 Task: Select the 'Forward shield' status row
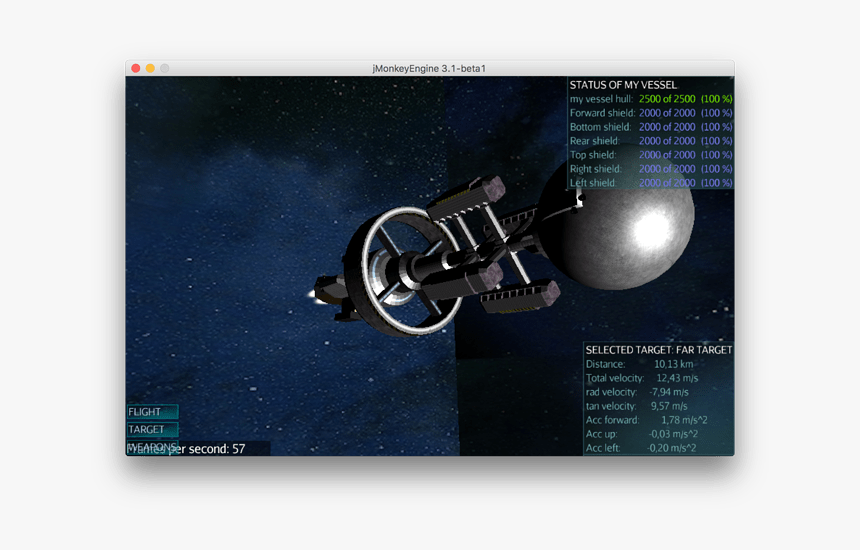(x=651, y=113)
